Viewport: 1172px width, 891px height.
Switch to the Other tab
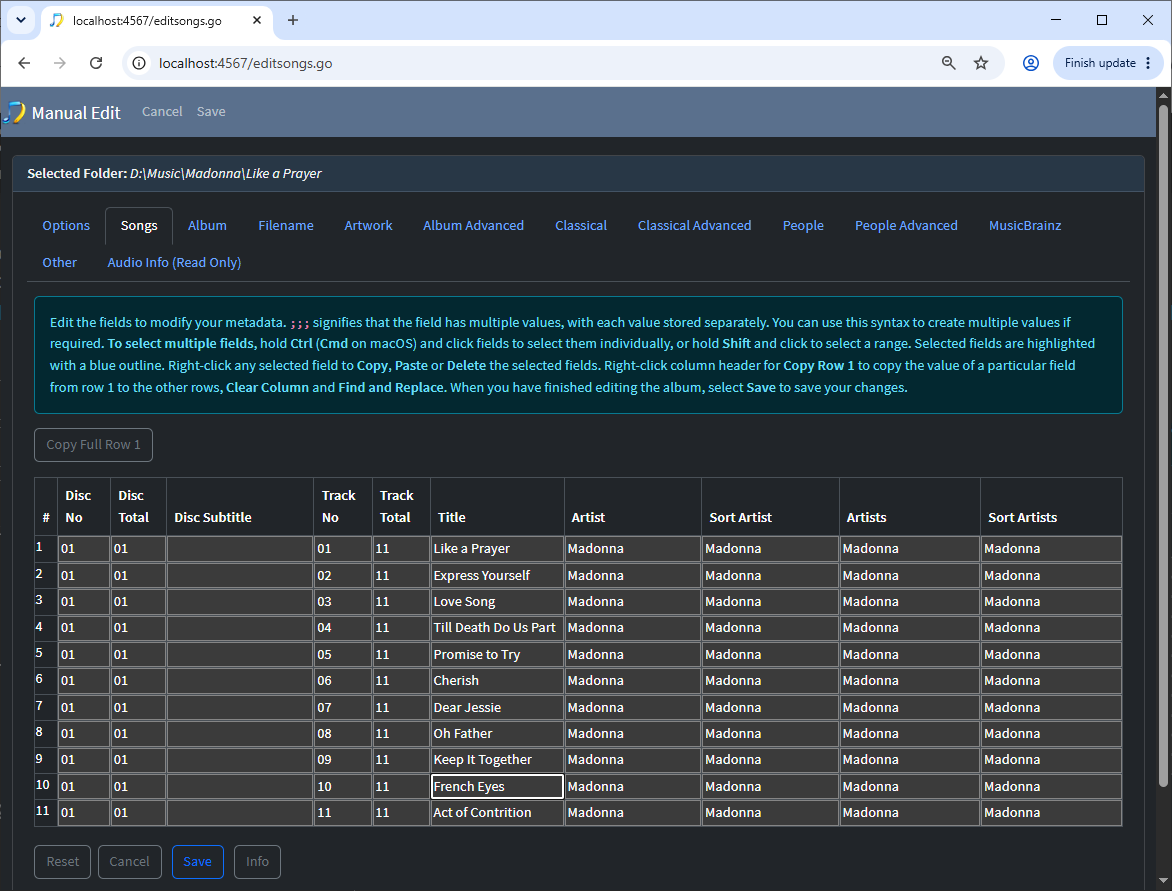59,263
